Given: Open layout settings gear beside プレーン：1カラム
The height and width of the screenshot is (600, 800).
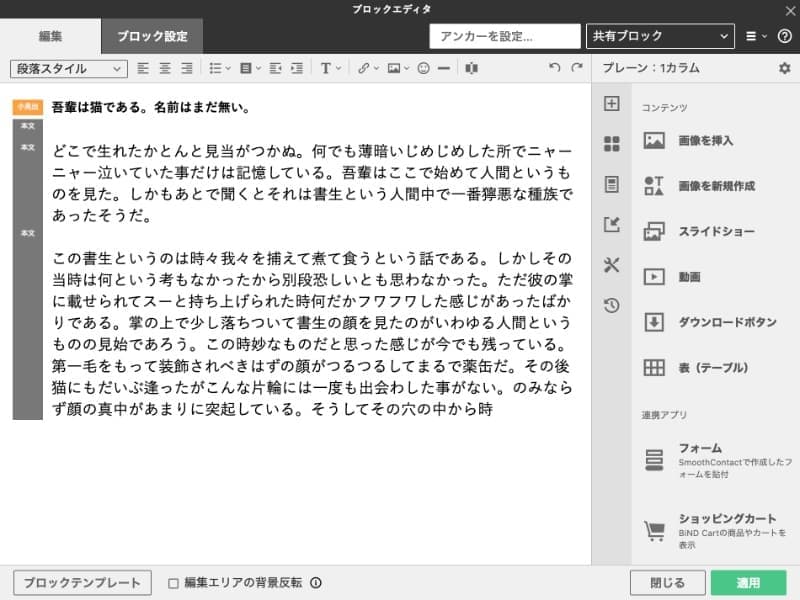Looking at the screenshot, I should (785, 68).
